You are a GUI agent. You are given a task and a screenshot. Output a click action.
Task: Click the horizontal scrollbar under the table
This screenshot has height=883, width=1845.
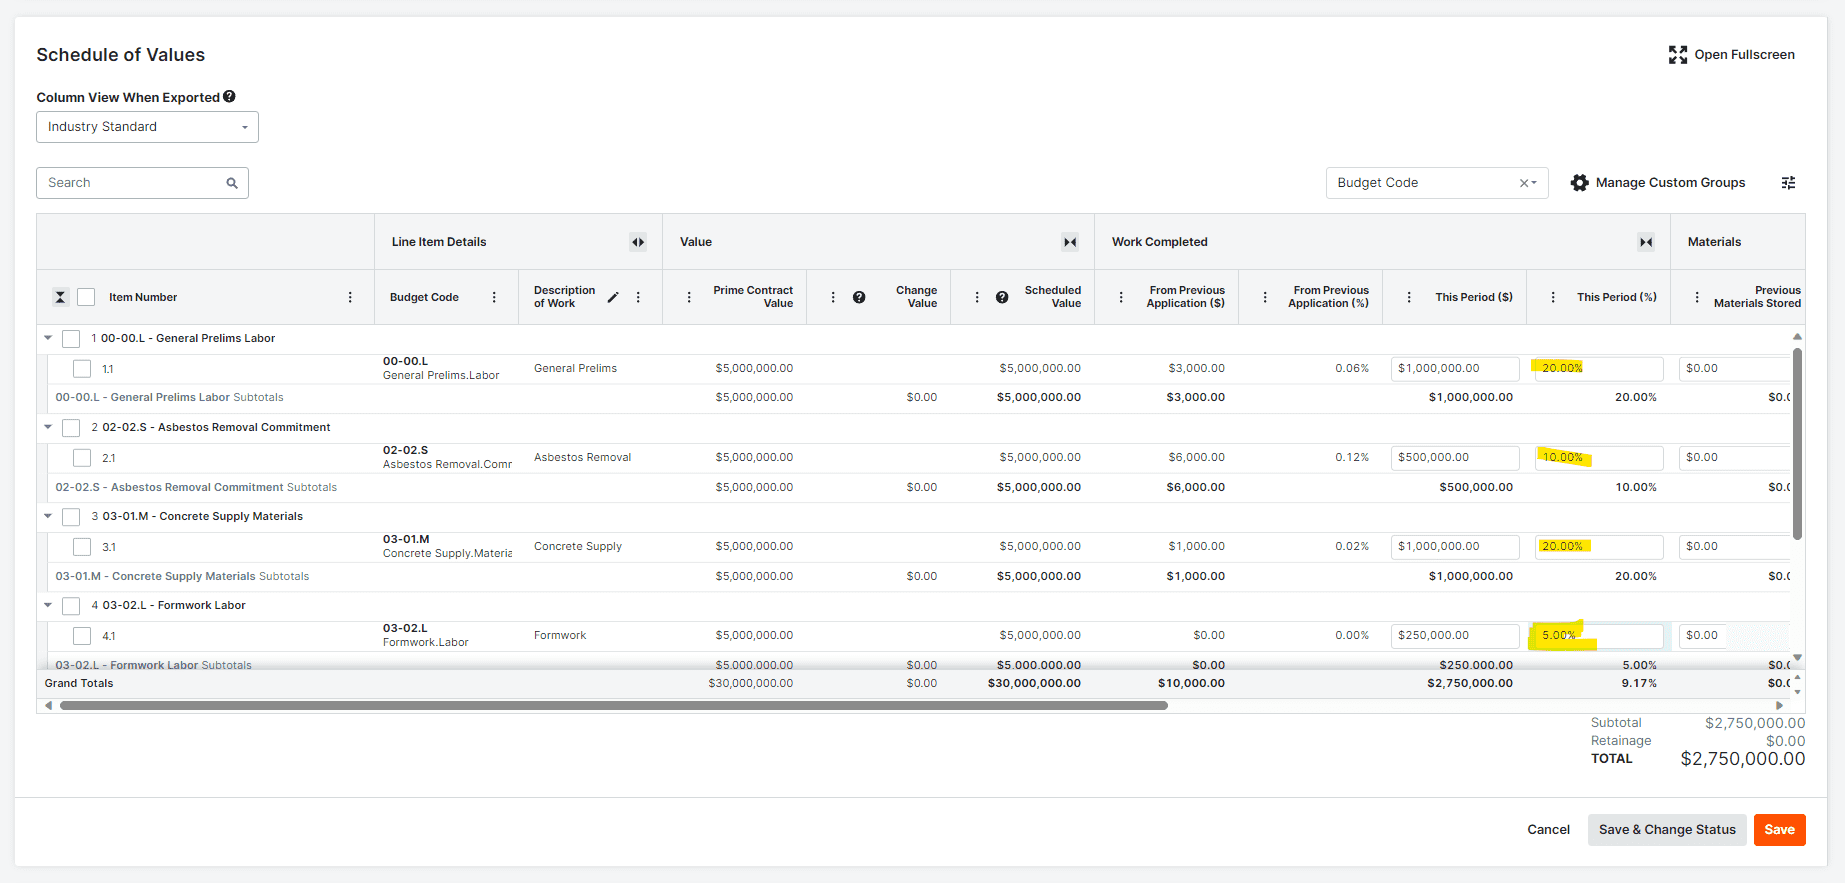coord(613,706)
